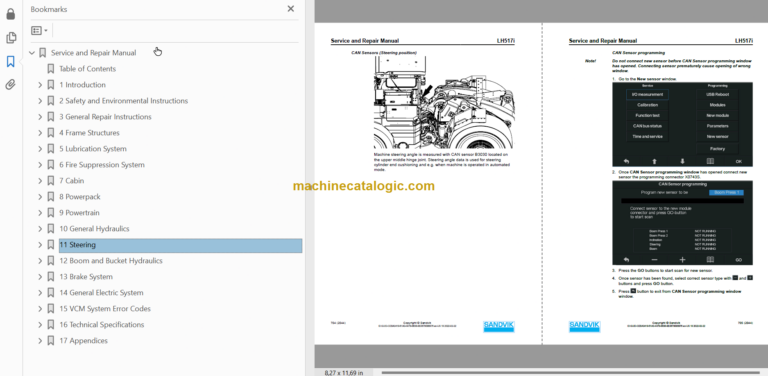Expand 15 VCM System Error Codes
Viewport: 768px width, 376px height.
pyautogui.click(x=40, y=309)
